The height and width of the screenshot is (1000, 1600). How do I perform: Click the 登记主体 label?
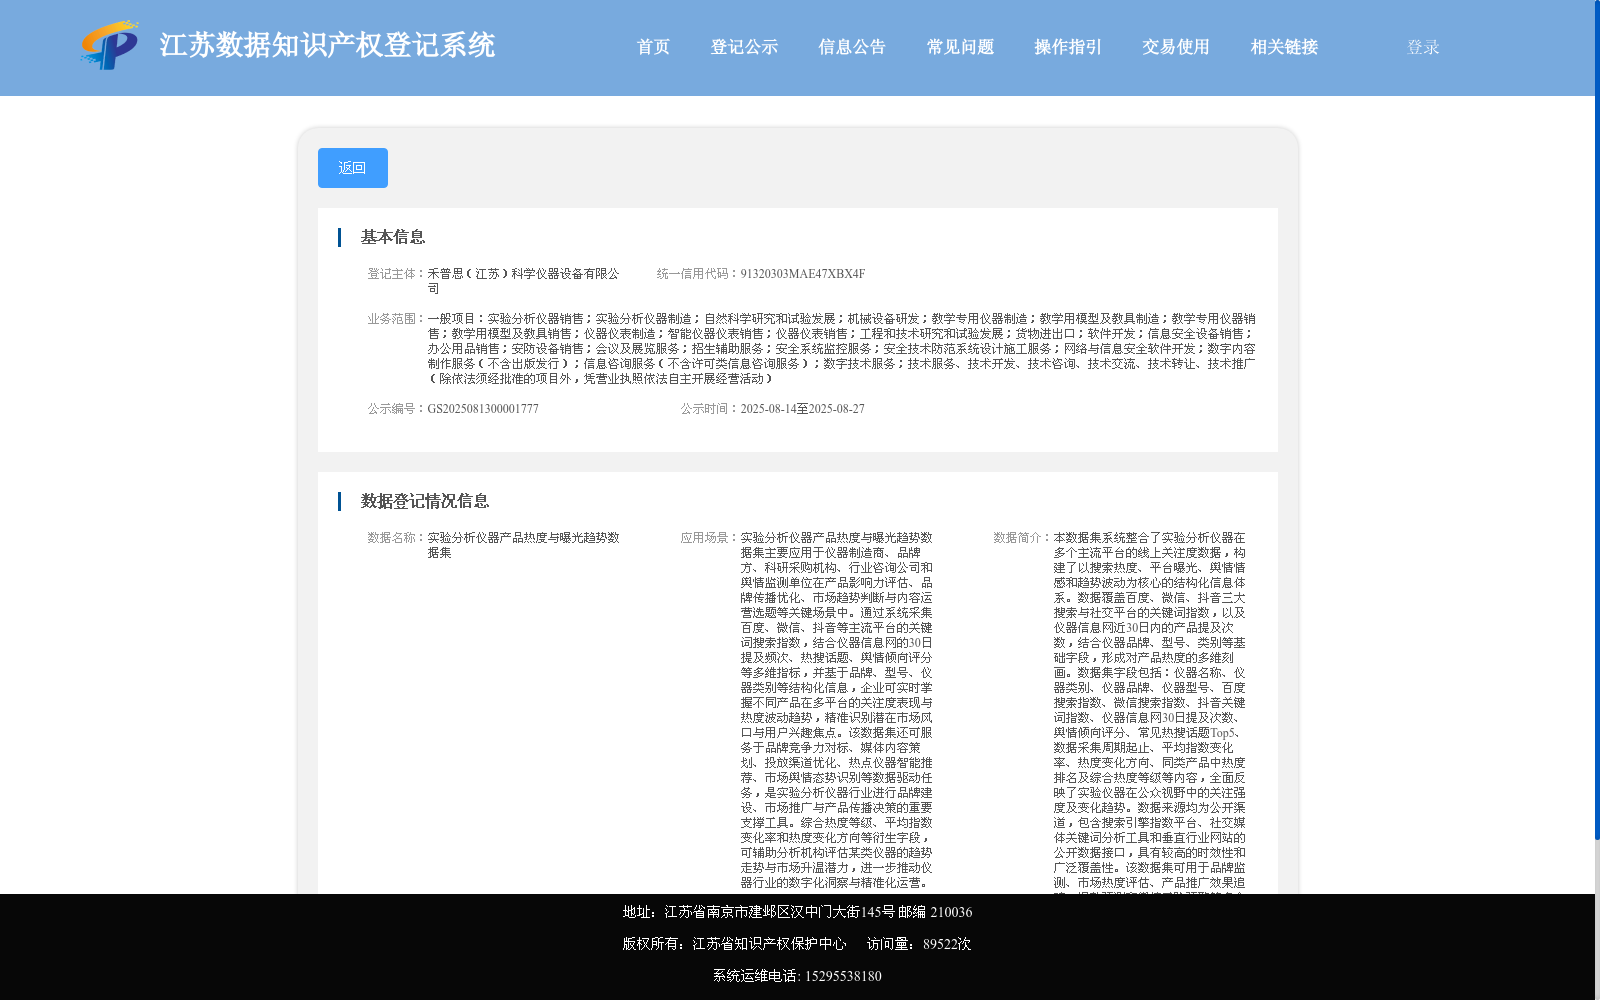[396, 274]
